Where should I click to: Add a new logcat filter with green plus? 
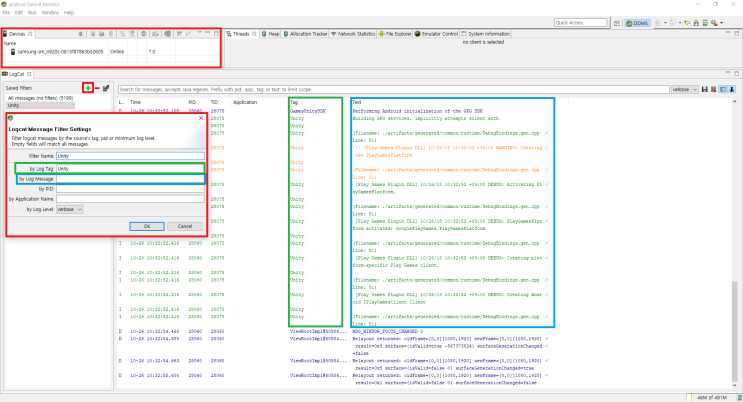(x=88, y=88)
